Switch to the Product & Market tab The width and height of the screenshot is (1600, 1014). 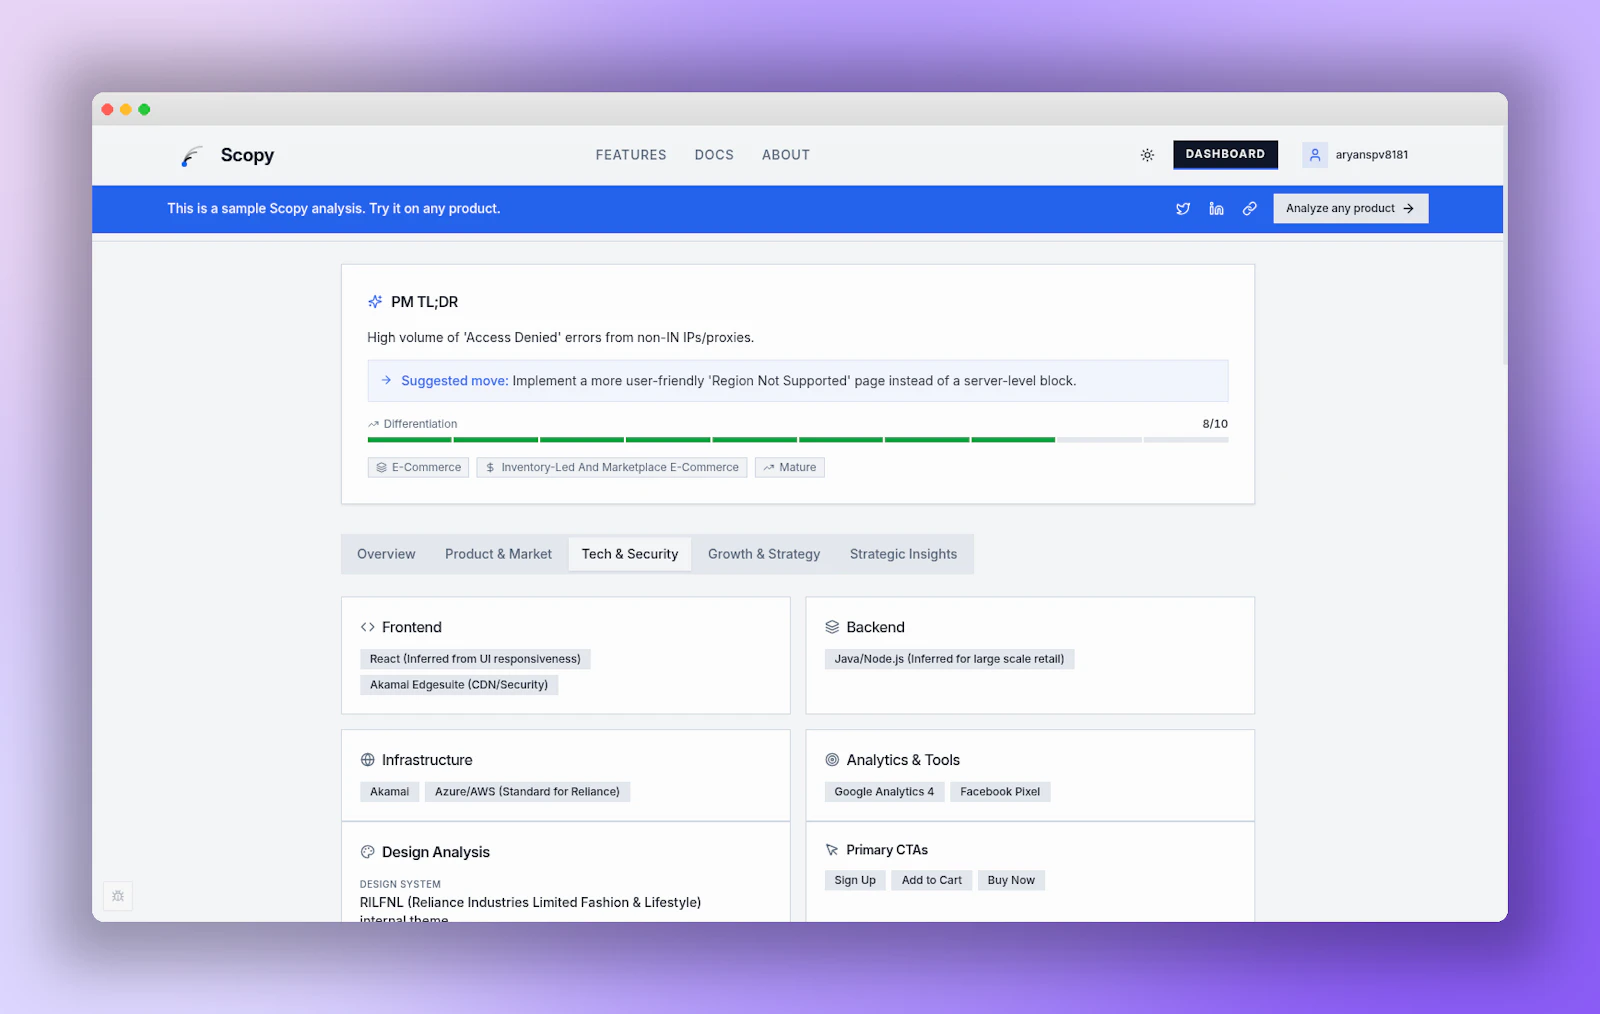498,554
